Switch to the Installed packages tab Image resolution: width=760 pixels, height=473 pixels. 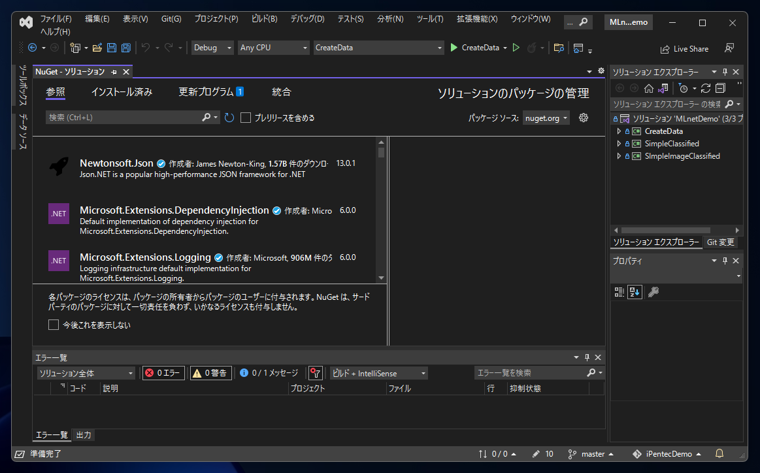coord(122,92)
